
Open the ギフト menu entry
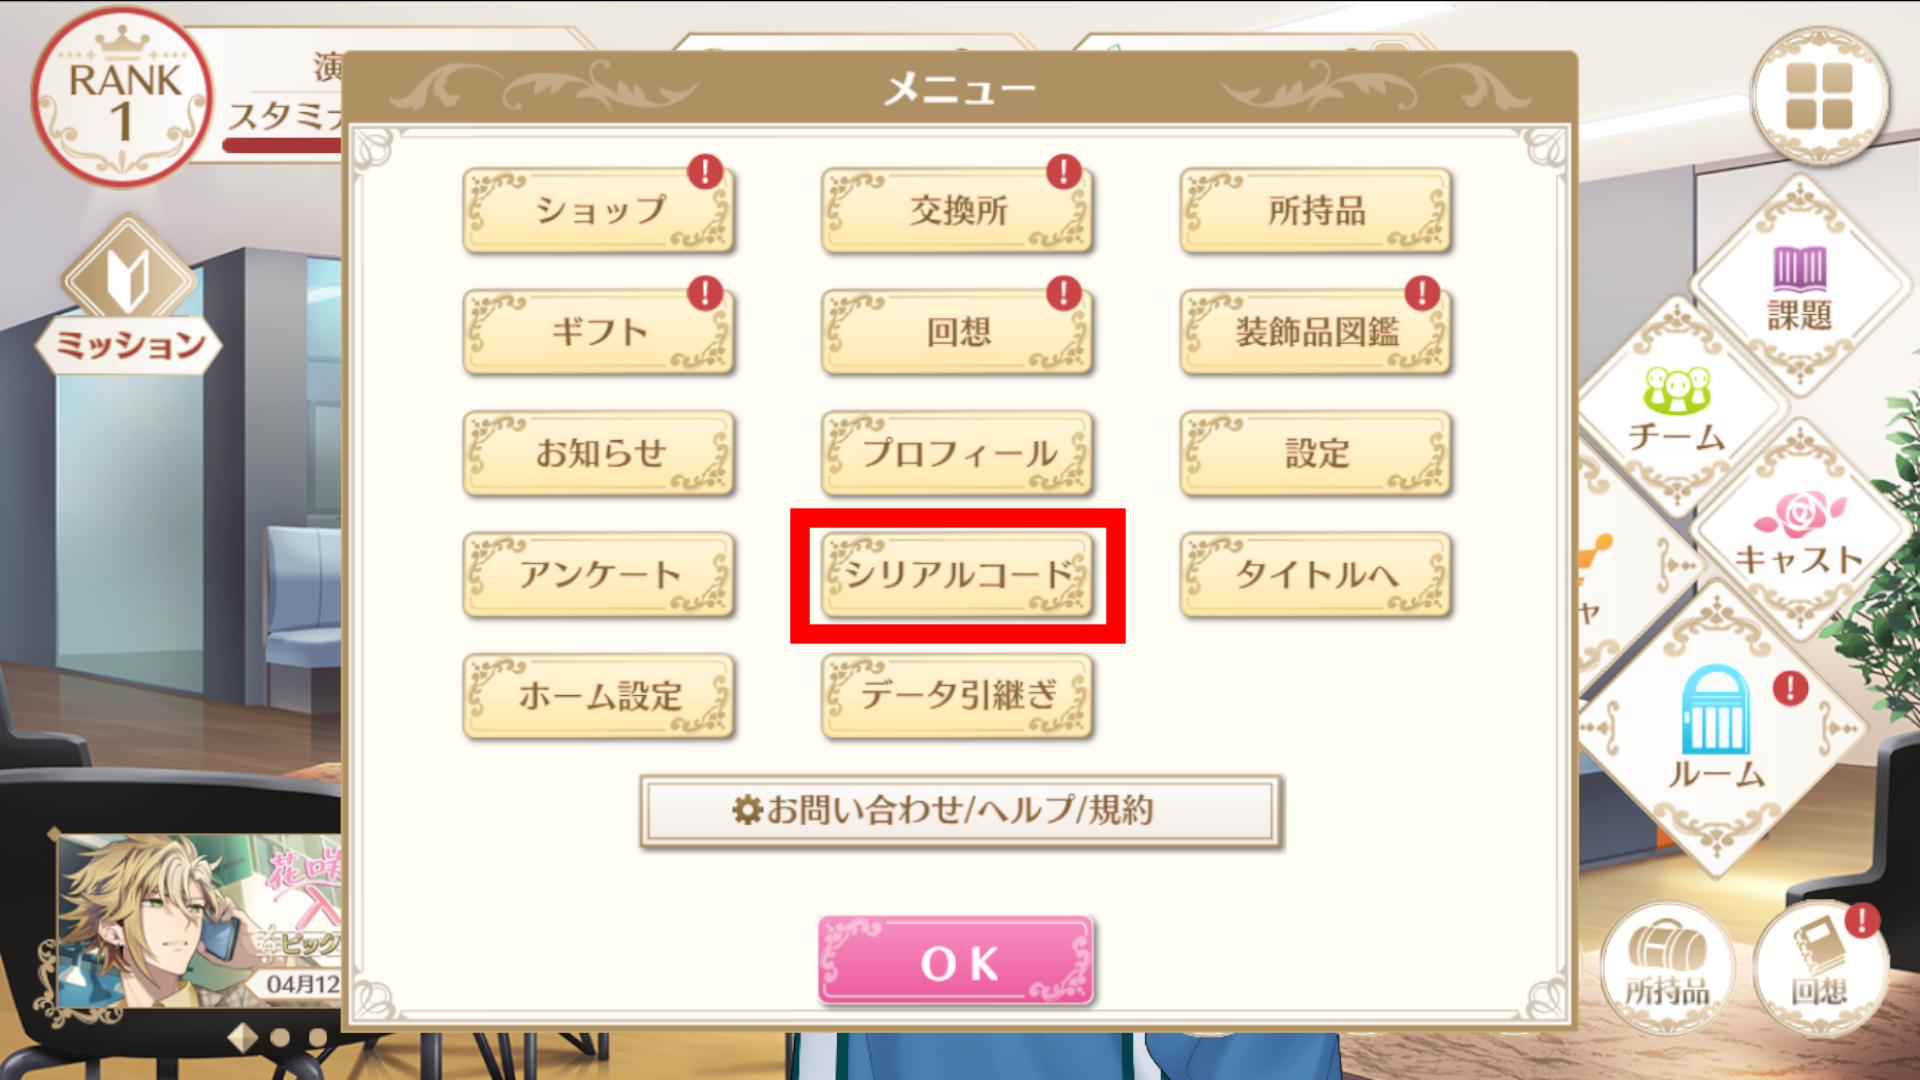(x=599, y=332)
